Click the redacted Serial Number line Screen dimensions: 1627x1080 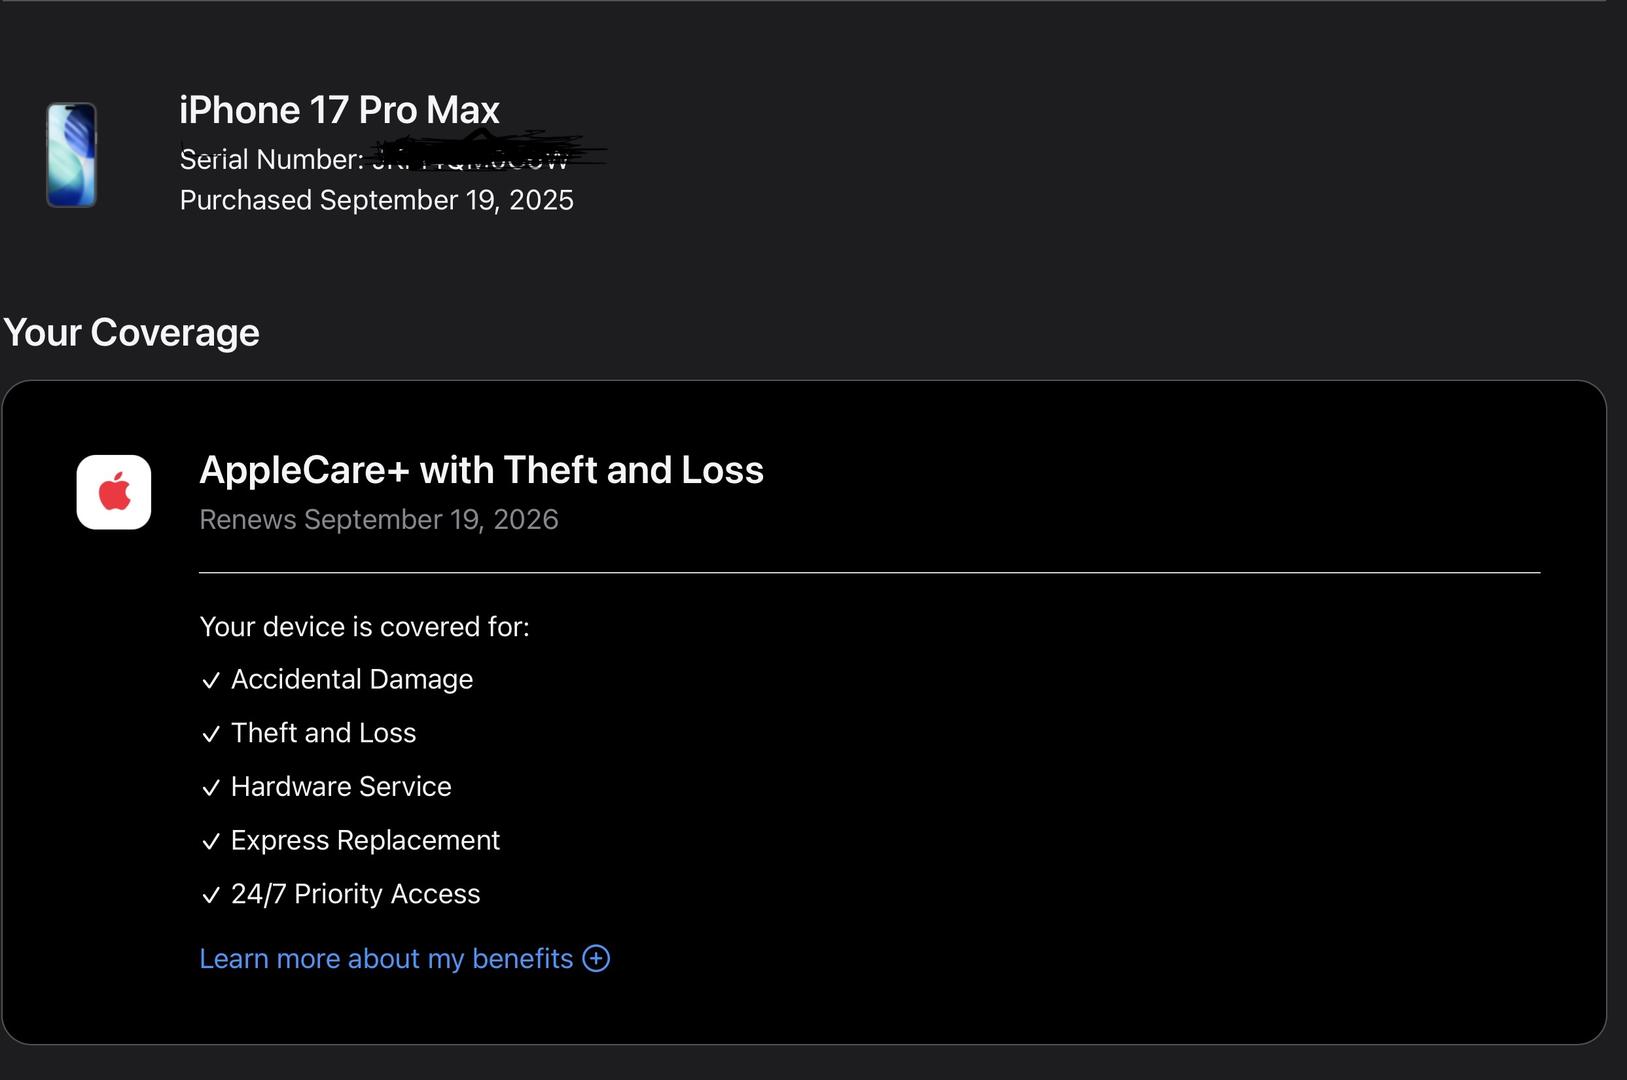[x=374, y=158]
